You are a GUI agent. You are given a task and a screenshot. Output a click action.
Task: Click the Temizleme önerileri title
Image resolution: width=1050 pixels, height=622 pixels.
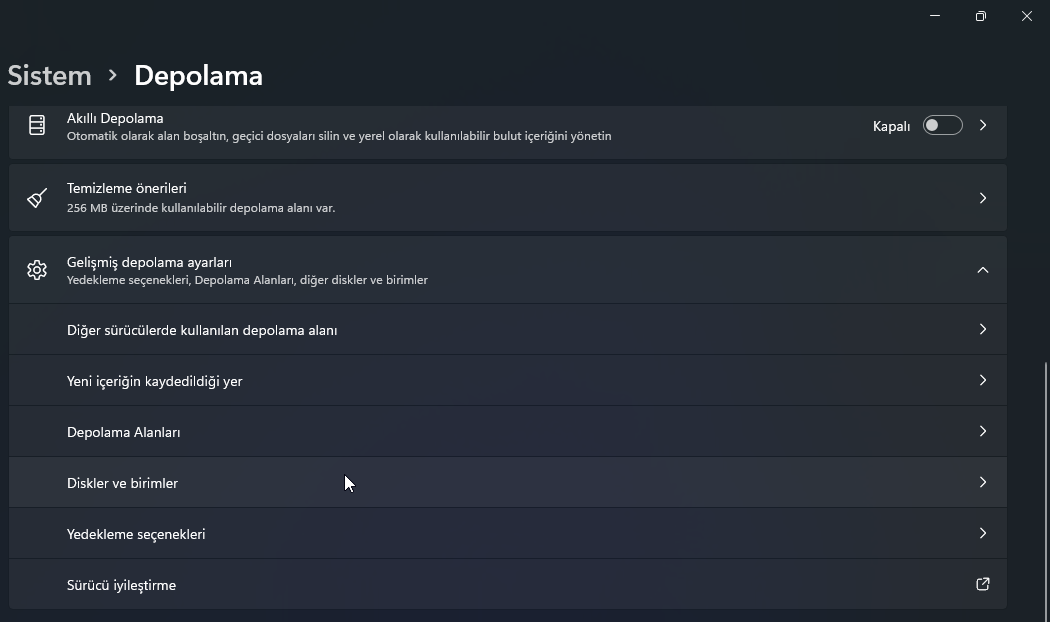(127, 188)
